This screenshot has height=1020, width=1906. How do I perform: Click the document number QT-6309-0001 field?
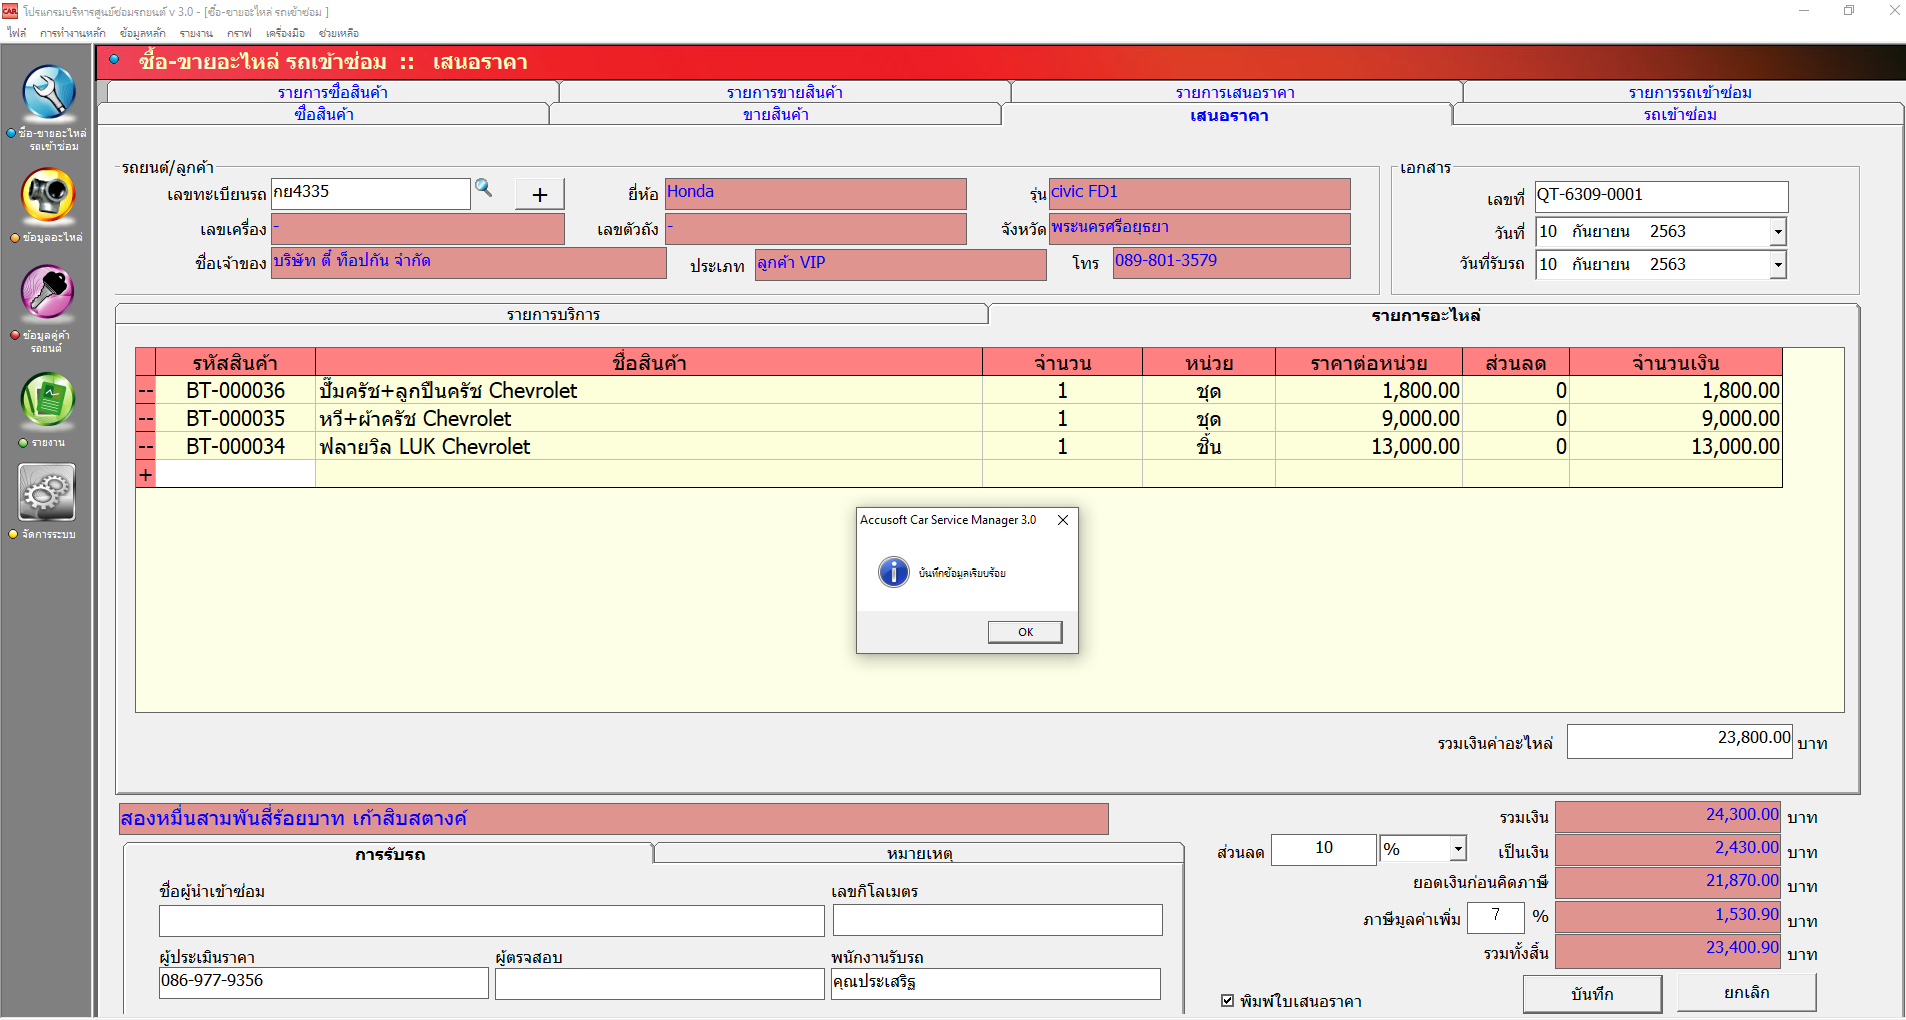point(1662,196)
